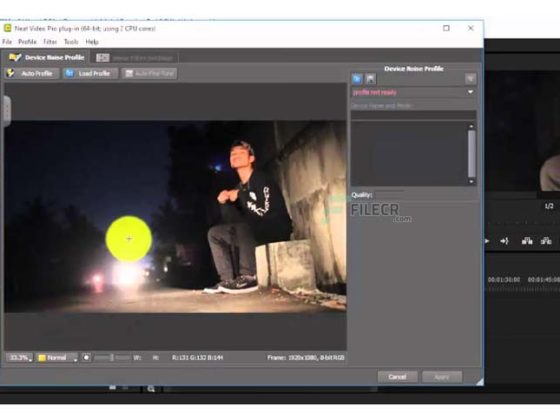Maximize the Neat Video window

[x=446, y=28]
